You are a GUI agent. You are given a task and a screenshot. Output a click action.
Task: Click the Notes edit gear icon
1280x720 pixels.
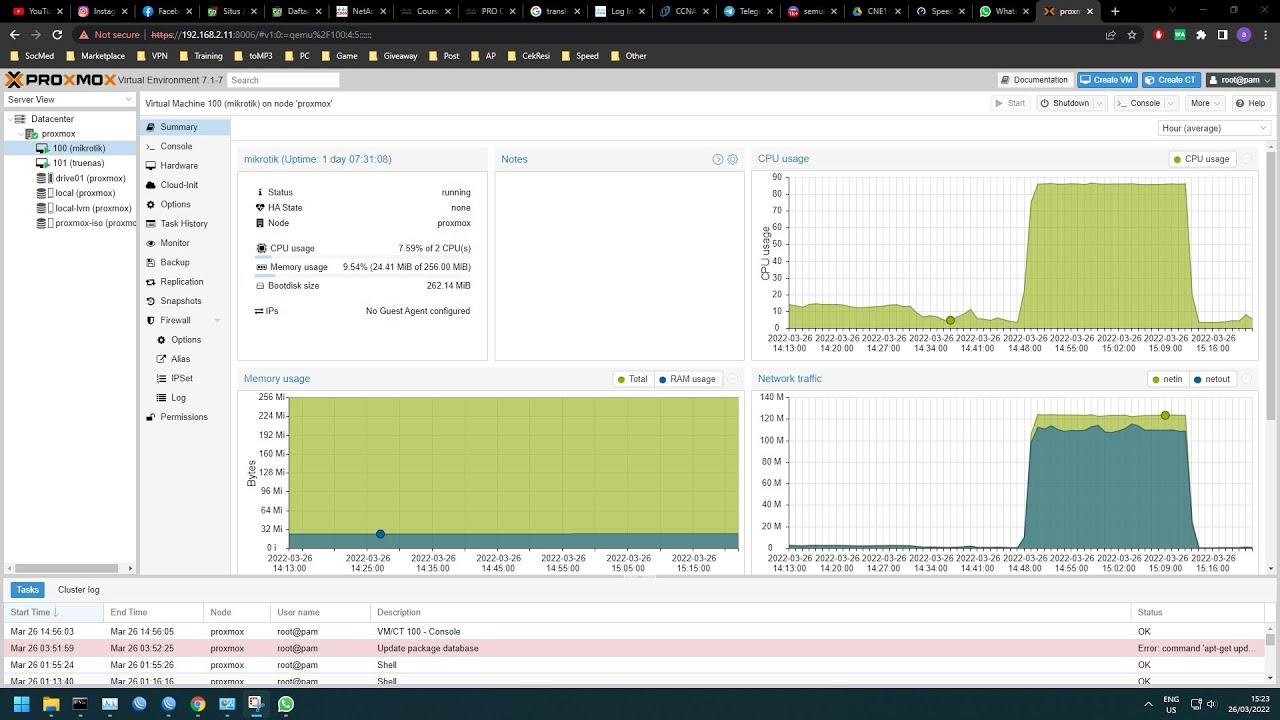(733, 160)
